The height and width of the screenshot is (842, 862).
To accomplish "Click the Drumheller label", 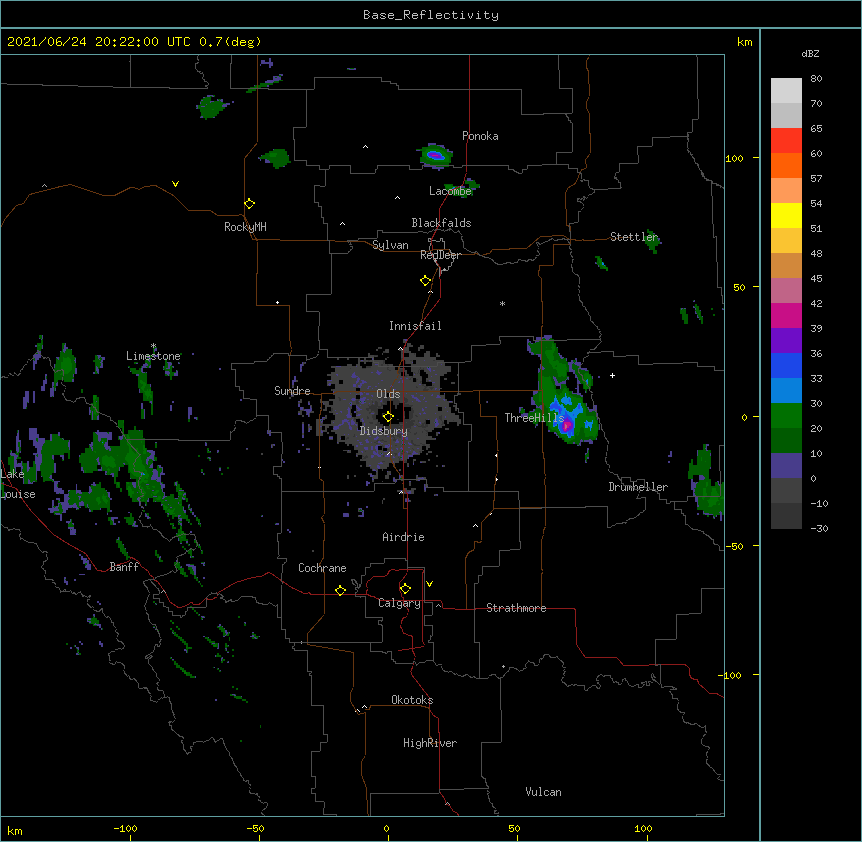I will tap(638, 487).
